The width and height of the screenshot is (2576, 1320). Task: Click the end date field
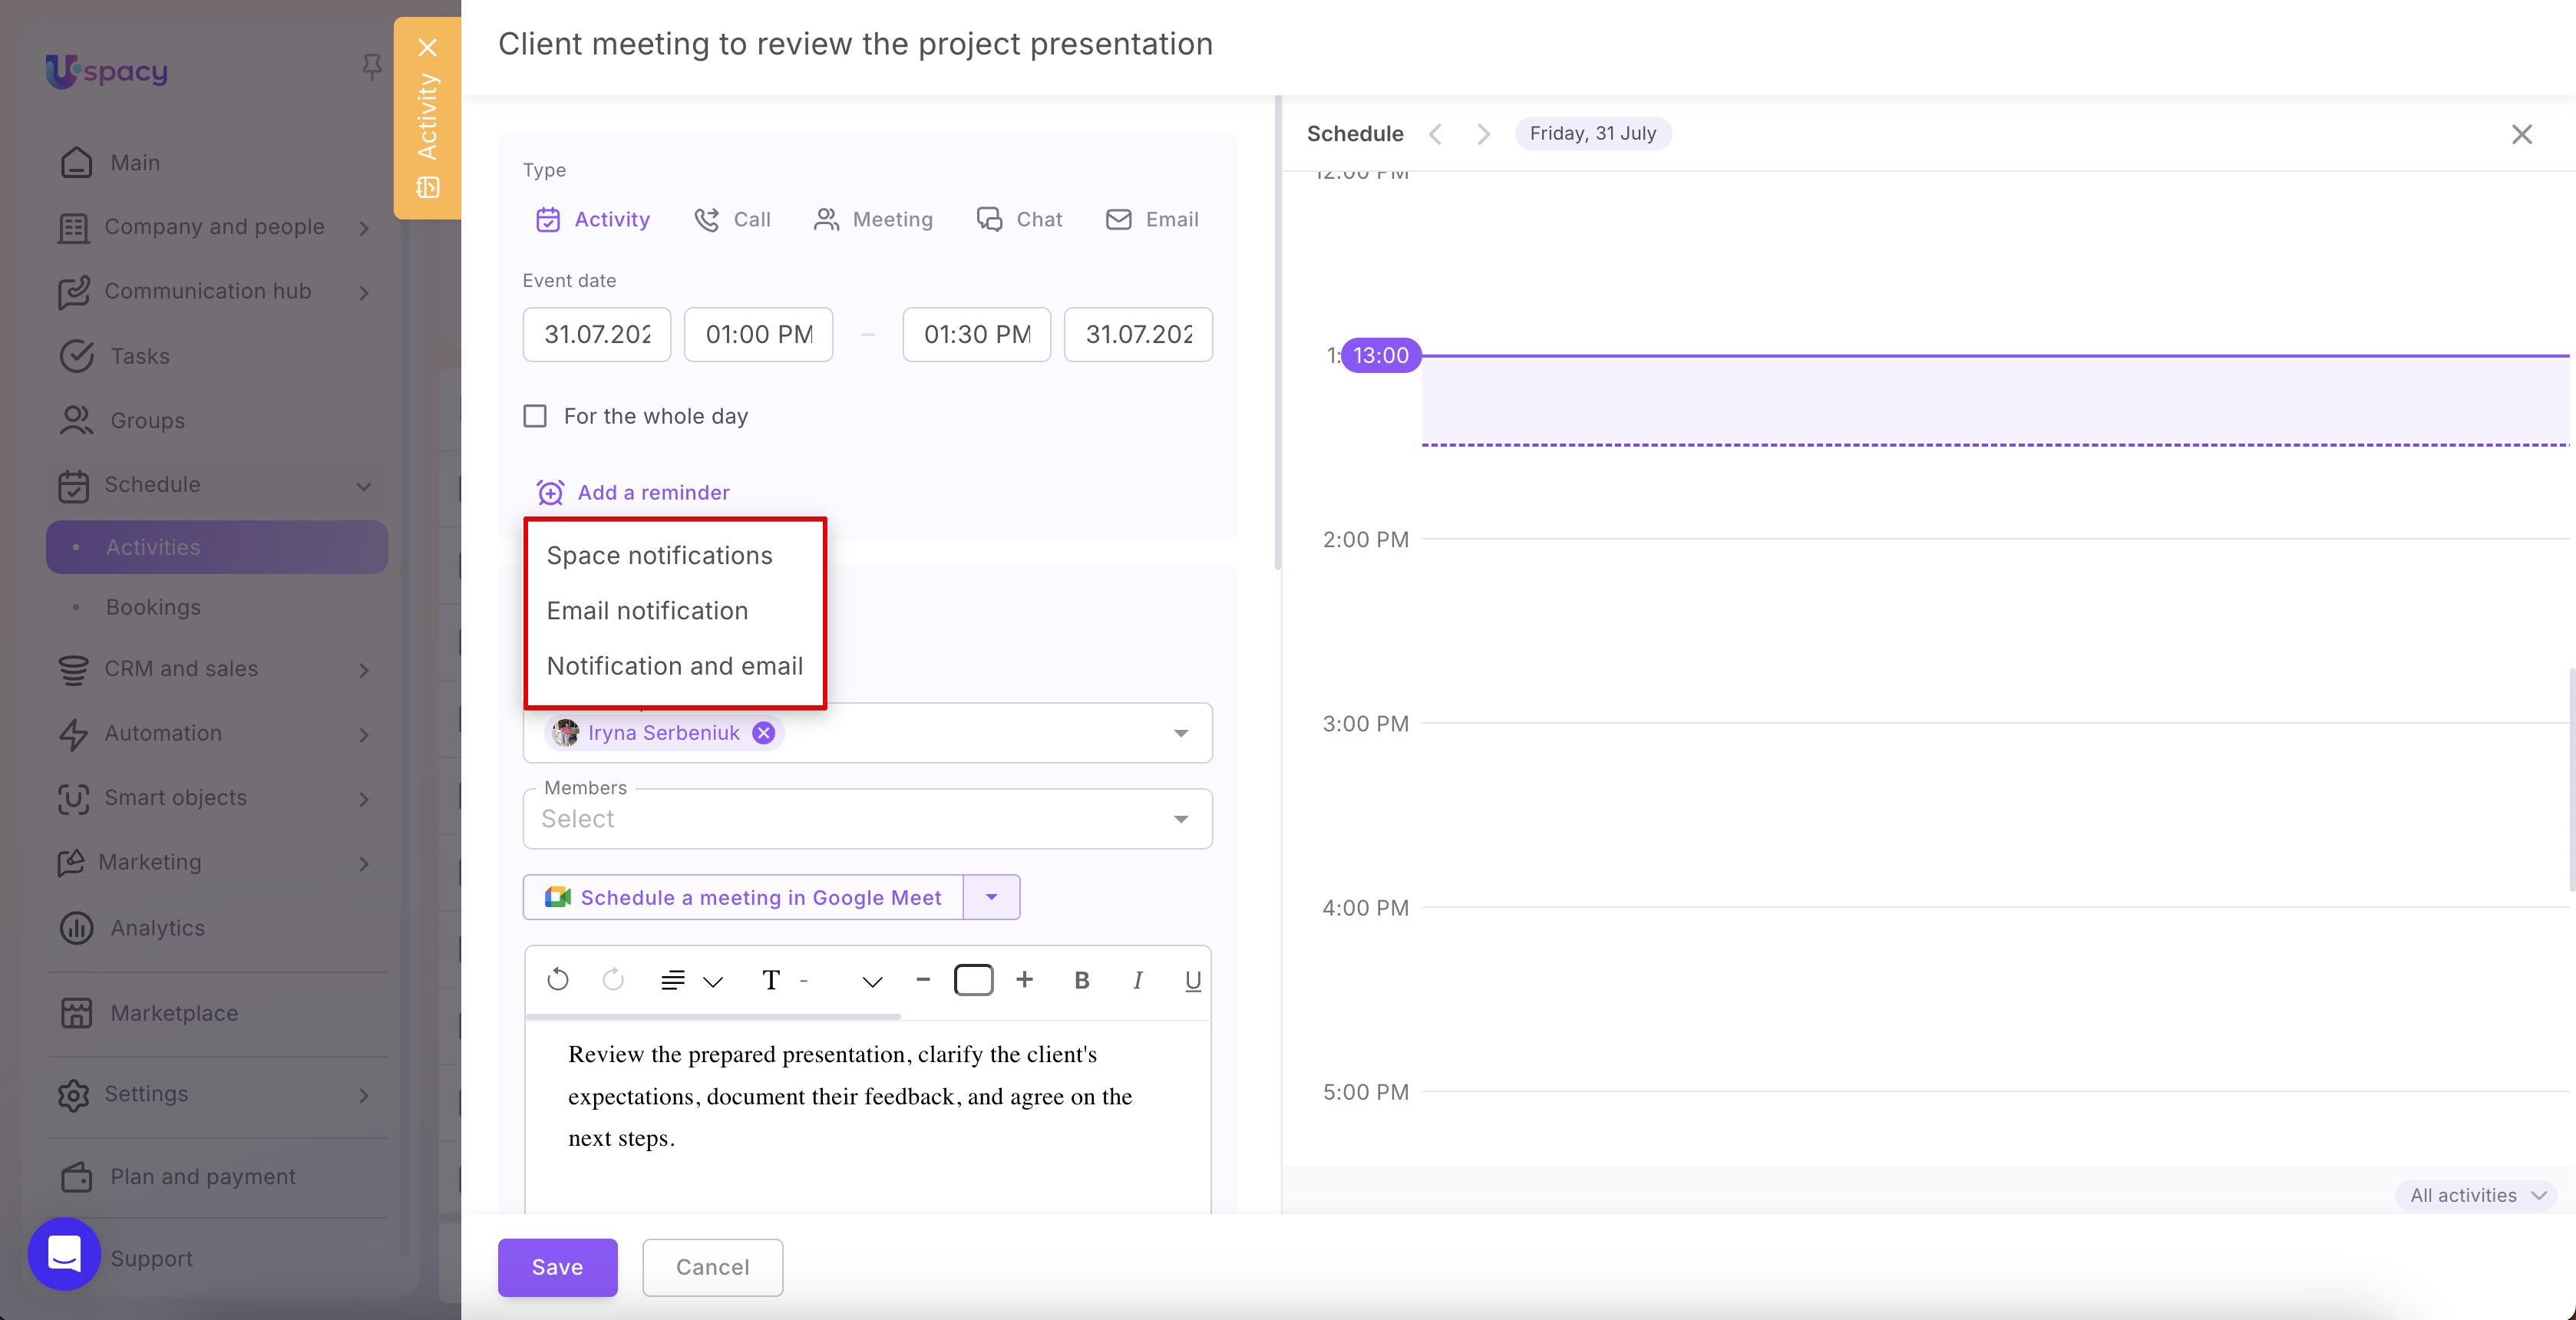[x=1139, y=334]
